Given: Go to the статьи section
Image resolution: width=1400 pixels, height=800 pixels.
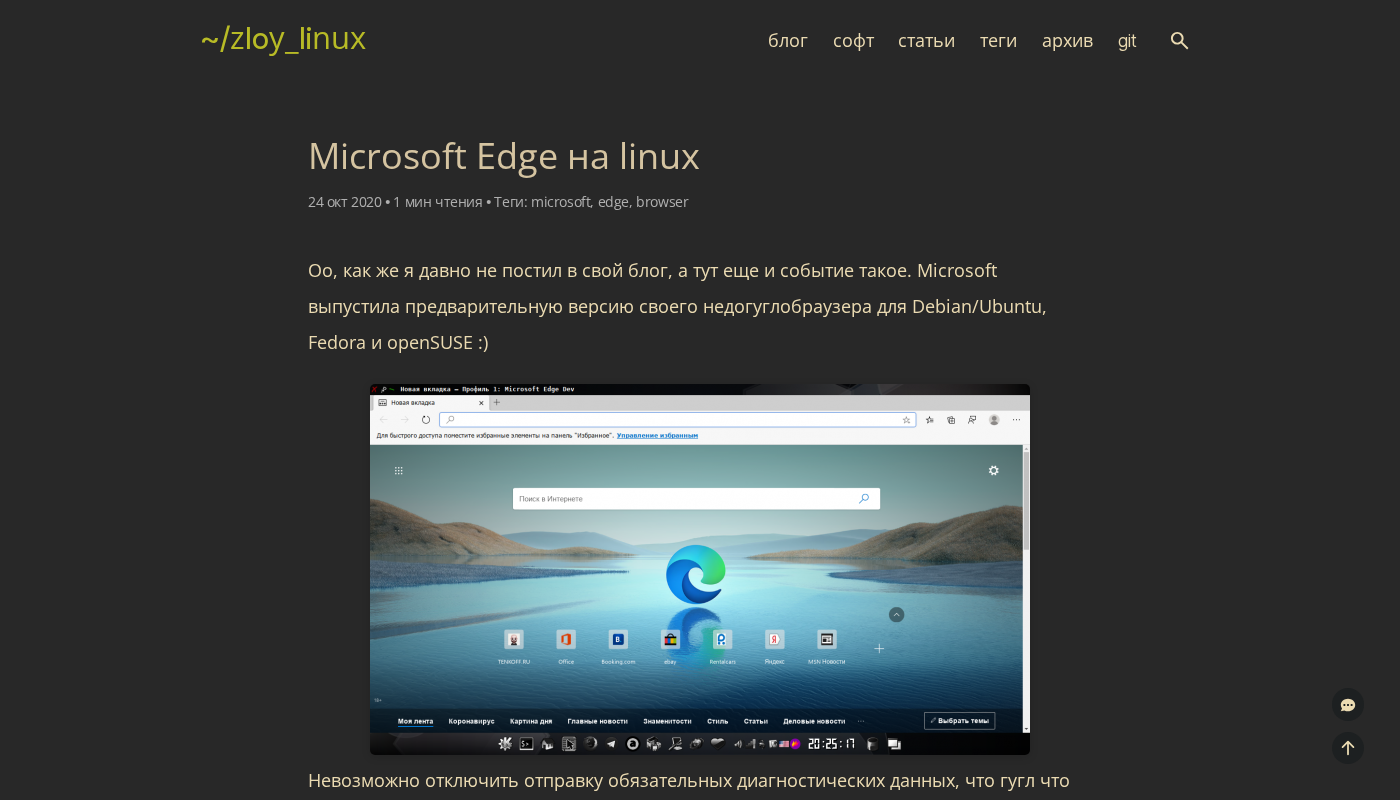Looking at the screenshot, I should (926, 41).
